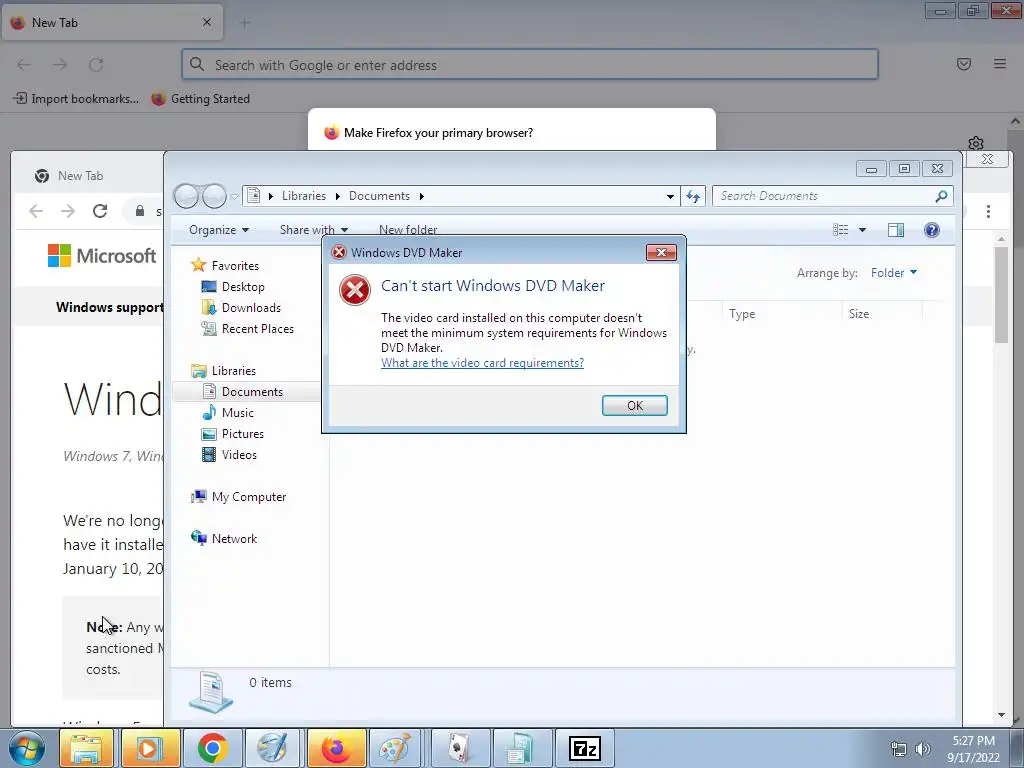Open the Chrome three-dot menu
This screenshot has height=768, width=1024.
988,211
